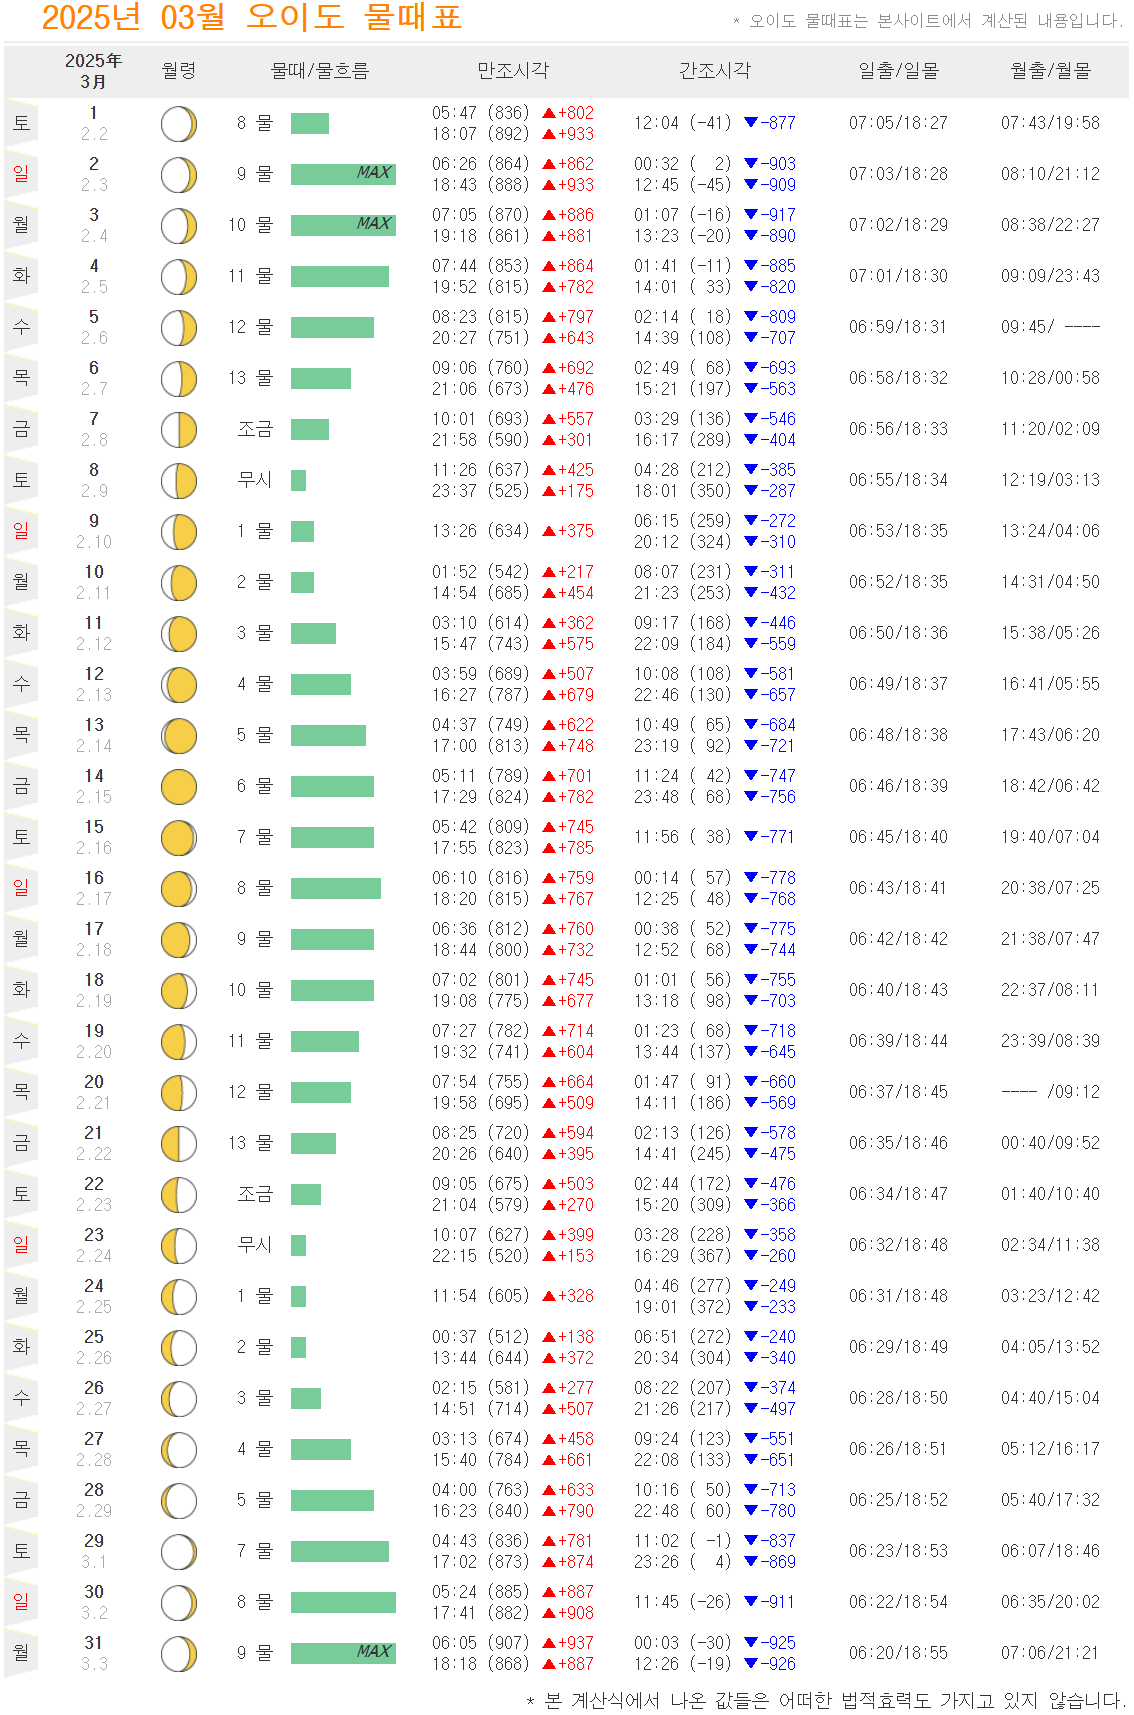Click the blue down arrow beside -926

pyautogui.click(x=751, y=1664)
